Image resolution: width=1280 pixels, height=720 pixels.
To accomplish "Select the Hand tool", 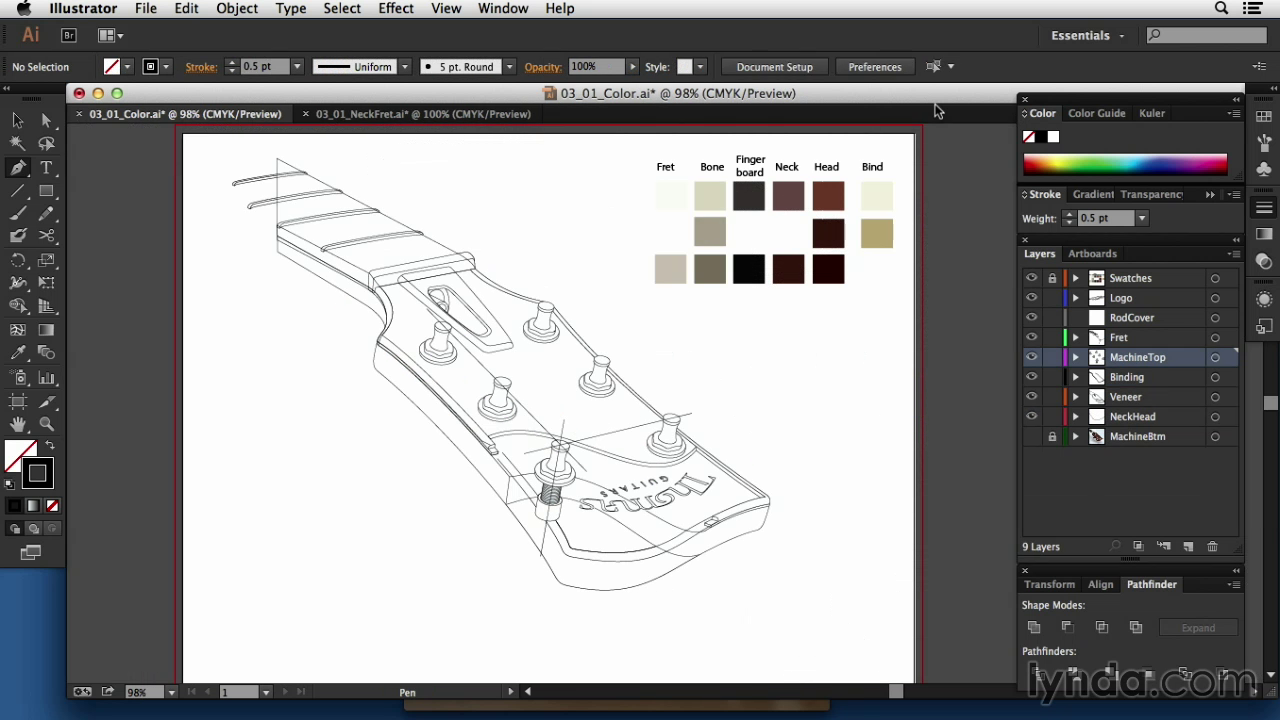I will pos(18,425).
